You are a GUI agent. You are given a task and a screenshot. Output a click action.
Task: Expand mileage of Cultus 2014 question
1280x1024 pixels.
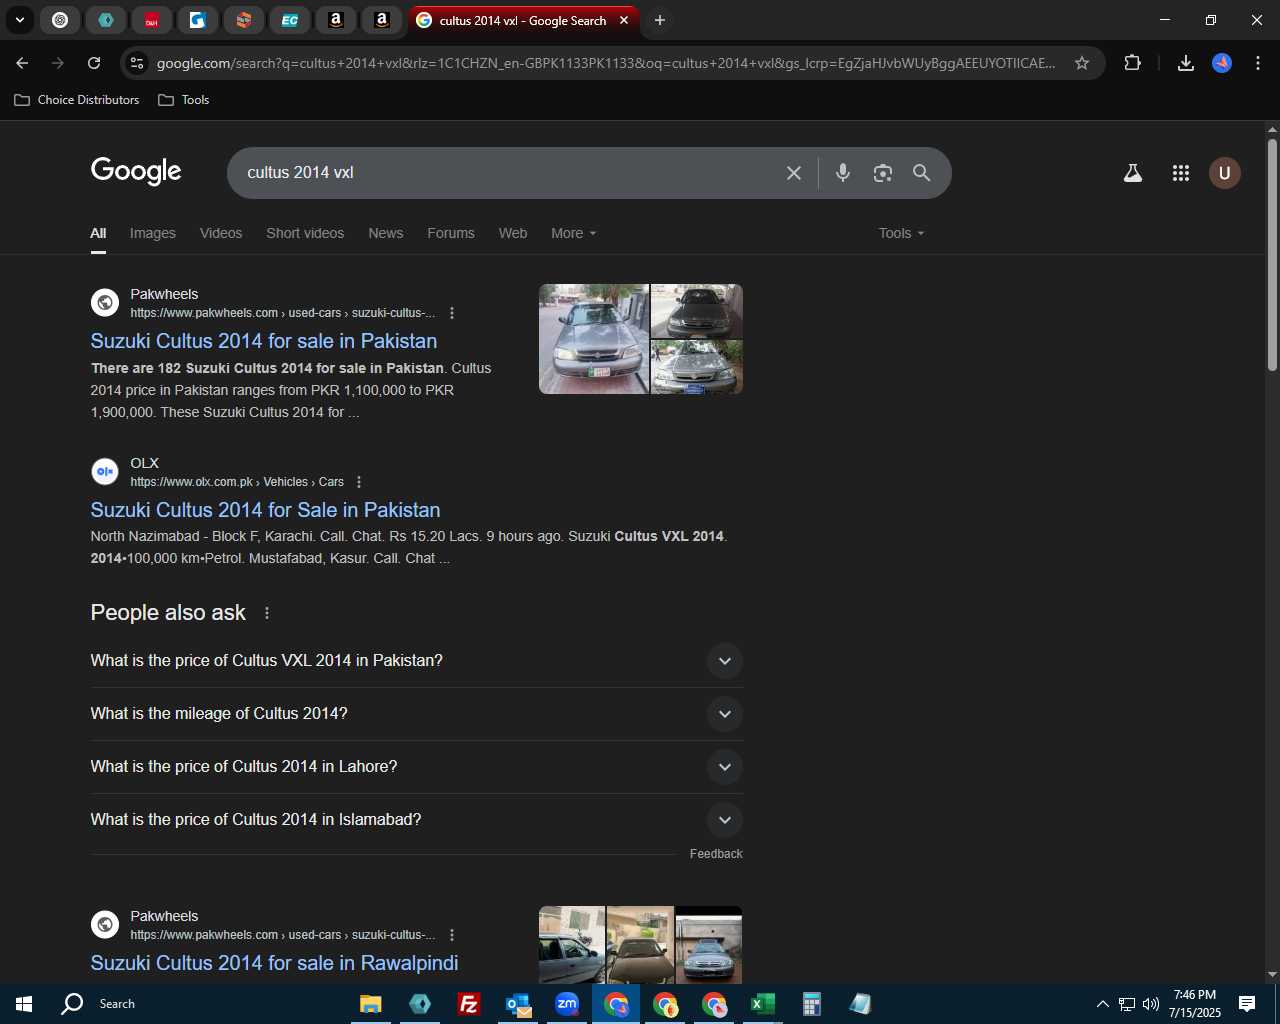pyautogui.click(x=416, y=714)
